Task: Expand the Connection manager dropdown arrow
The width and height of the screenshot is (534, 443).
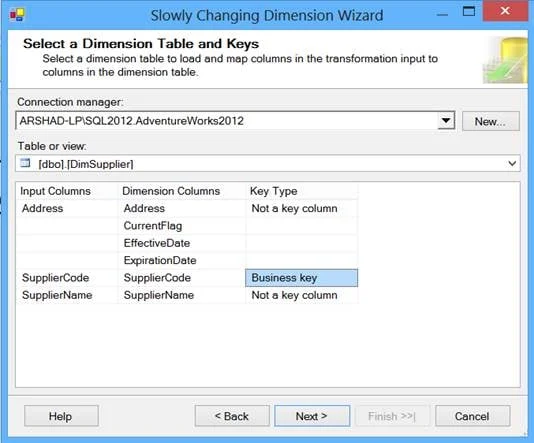Action: tap(446, 121)
